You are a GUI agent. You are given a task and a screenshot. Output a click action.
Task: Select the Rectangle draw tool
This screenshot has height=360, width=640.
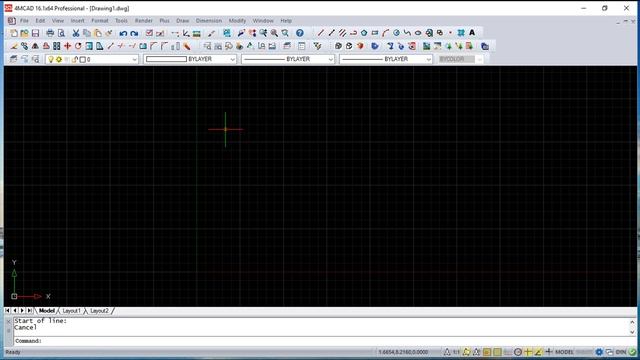click(x=375, y=33)
